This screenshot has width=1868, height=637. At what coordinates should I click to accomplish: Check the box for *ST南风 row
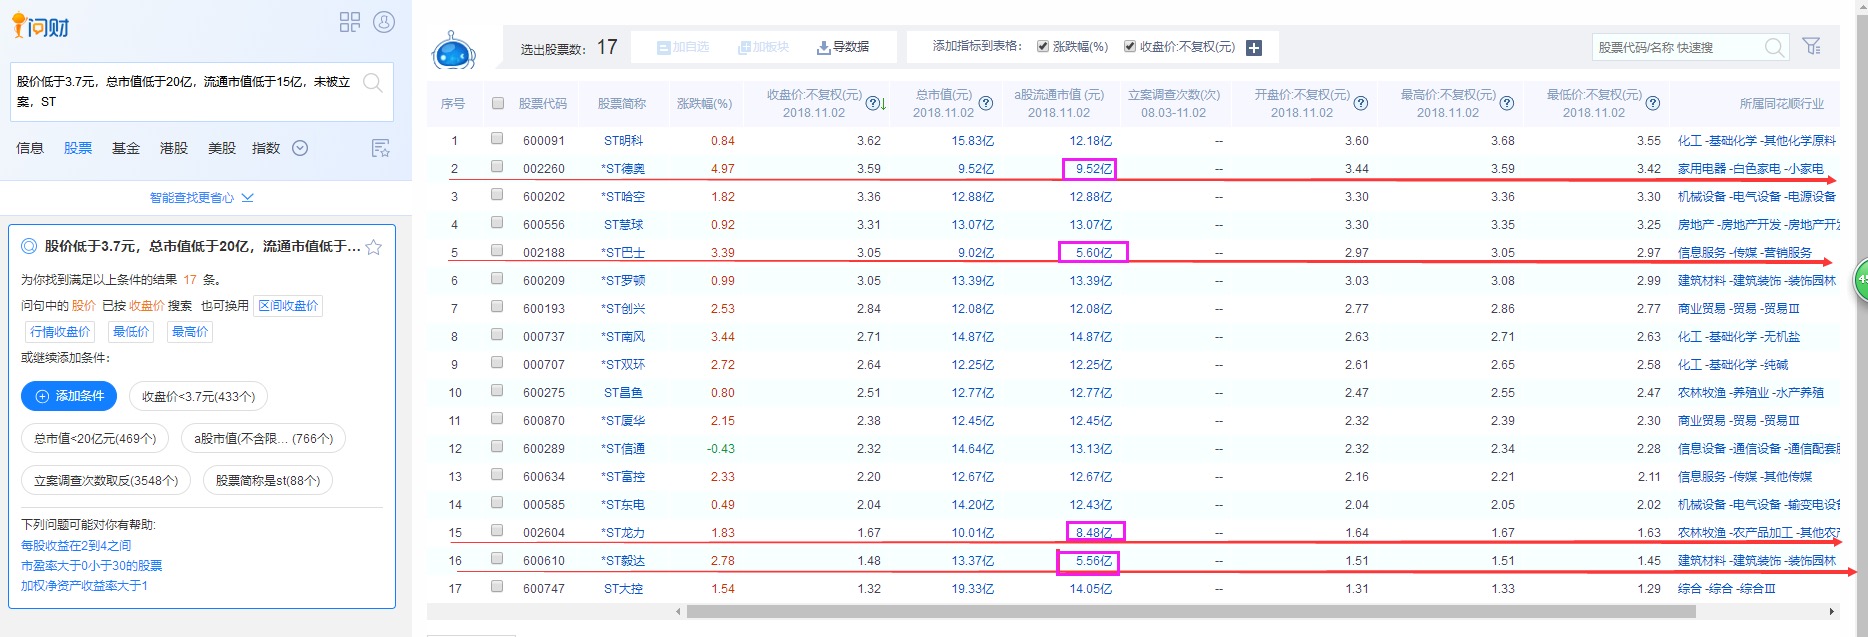tap(497, 335)
